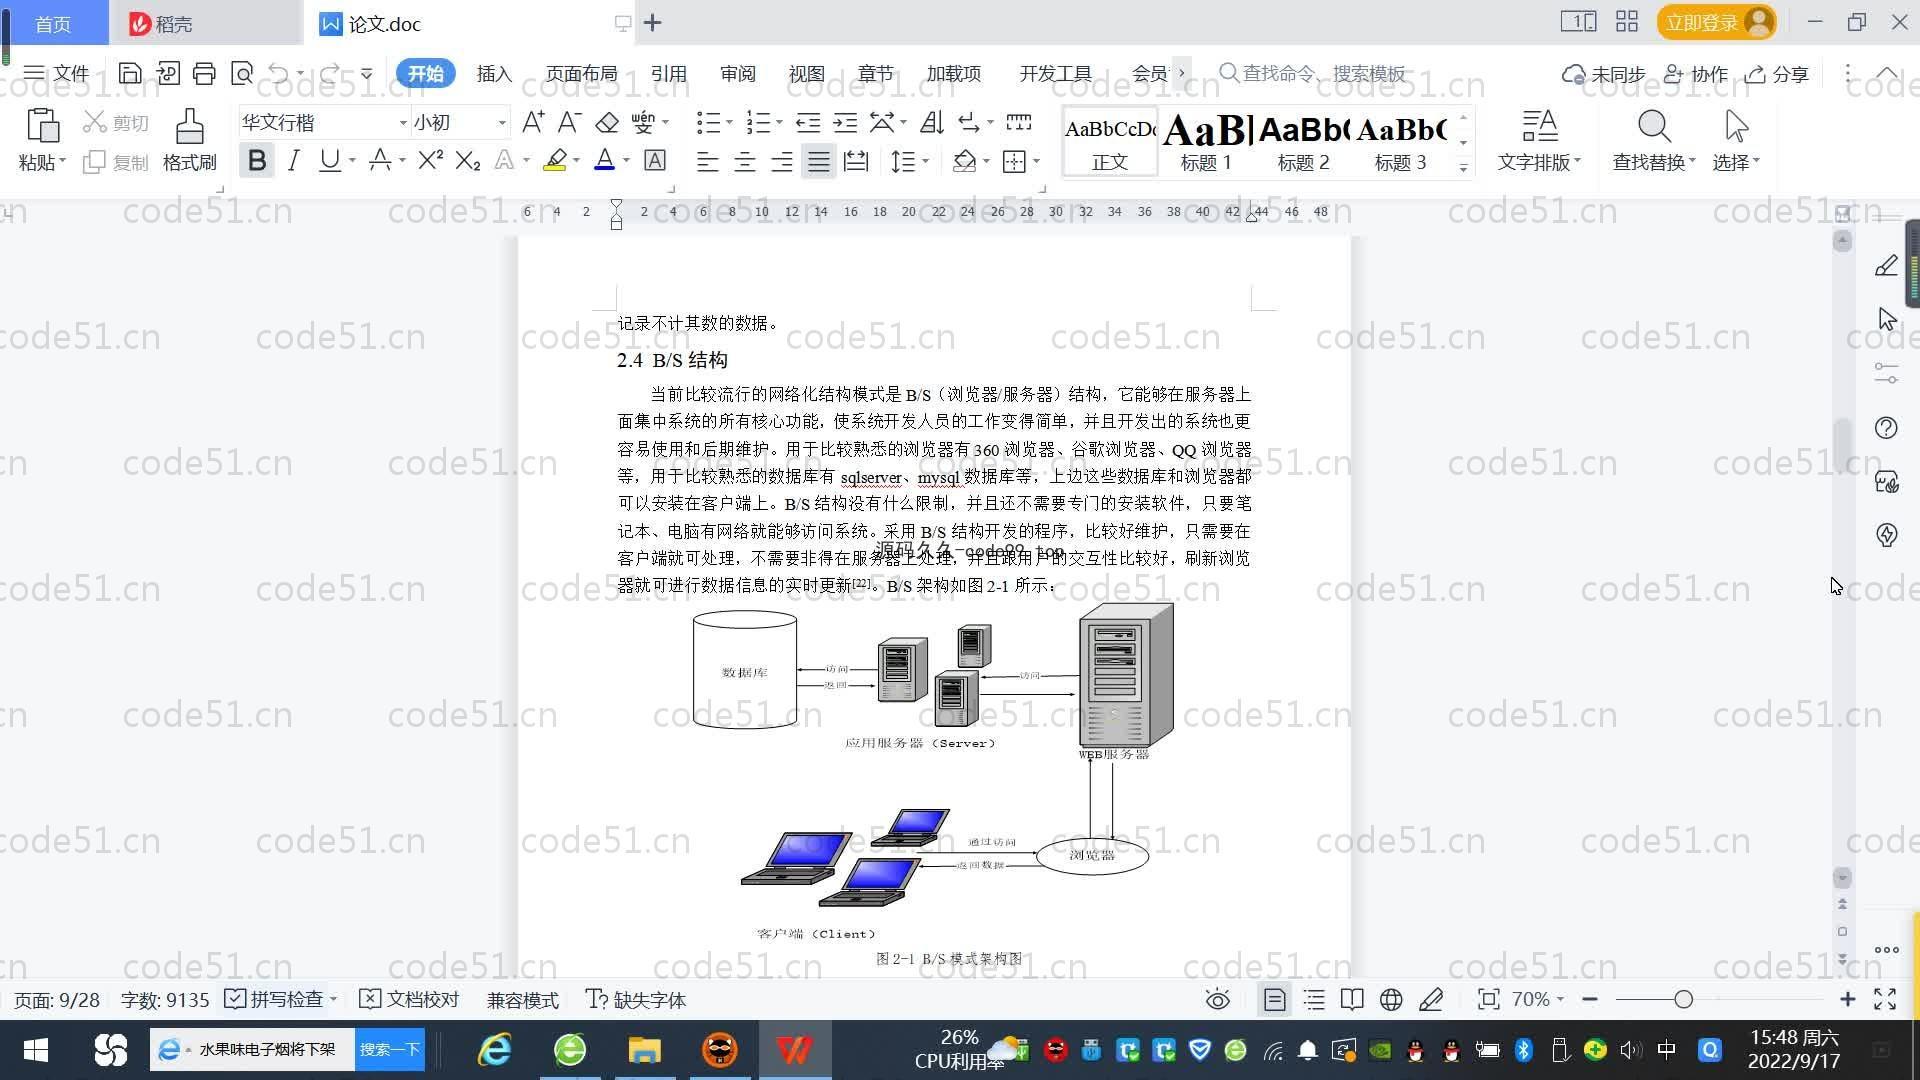Viewport: 1920px width, 1080px height.
Task: Open the font size dropdown 小初
Action: (502, 123)
